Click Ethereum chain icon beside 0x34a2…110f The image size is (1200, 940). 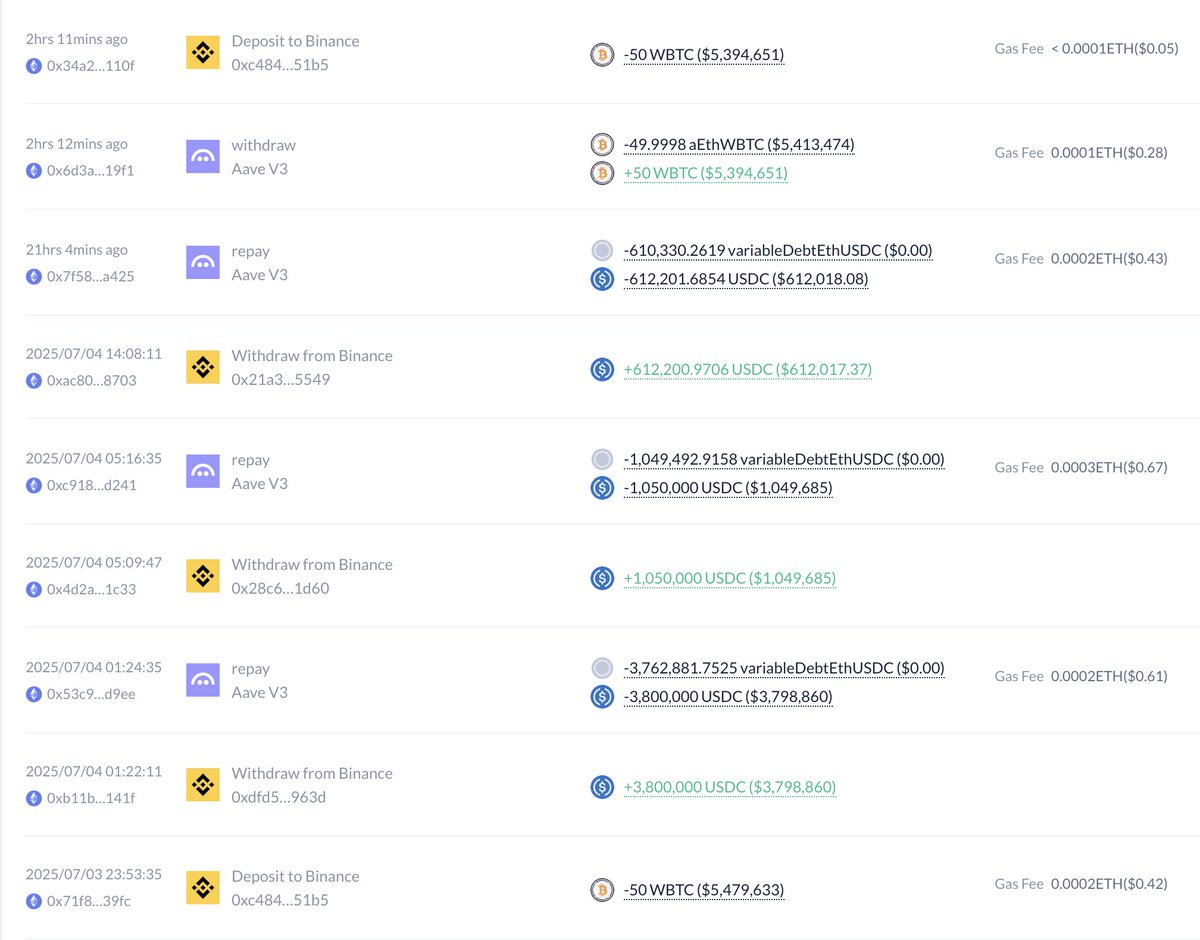coord(34,66)
